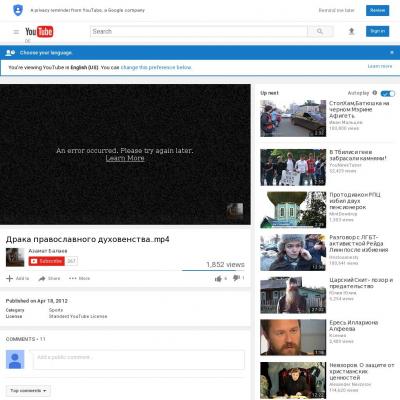Toggle the Autoplay switch
400x400 pixels.
(x=388, y=93)
